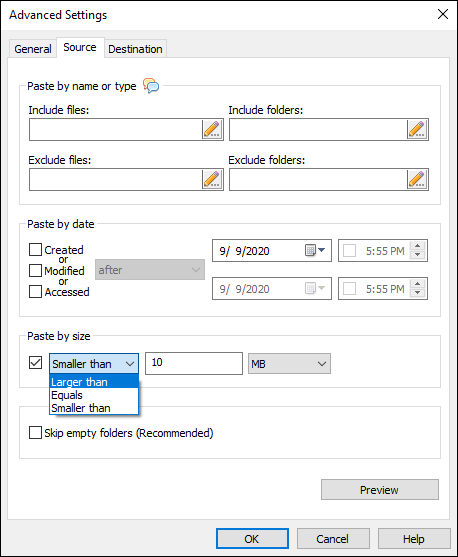The image size is (458, 557).
Task: Increase the first time field with up arrow
Action: [x=418, y=246]
